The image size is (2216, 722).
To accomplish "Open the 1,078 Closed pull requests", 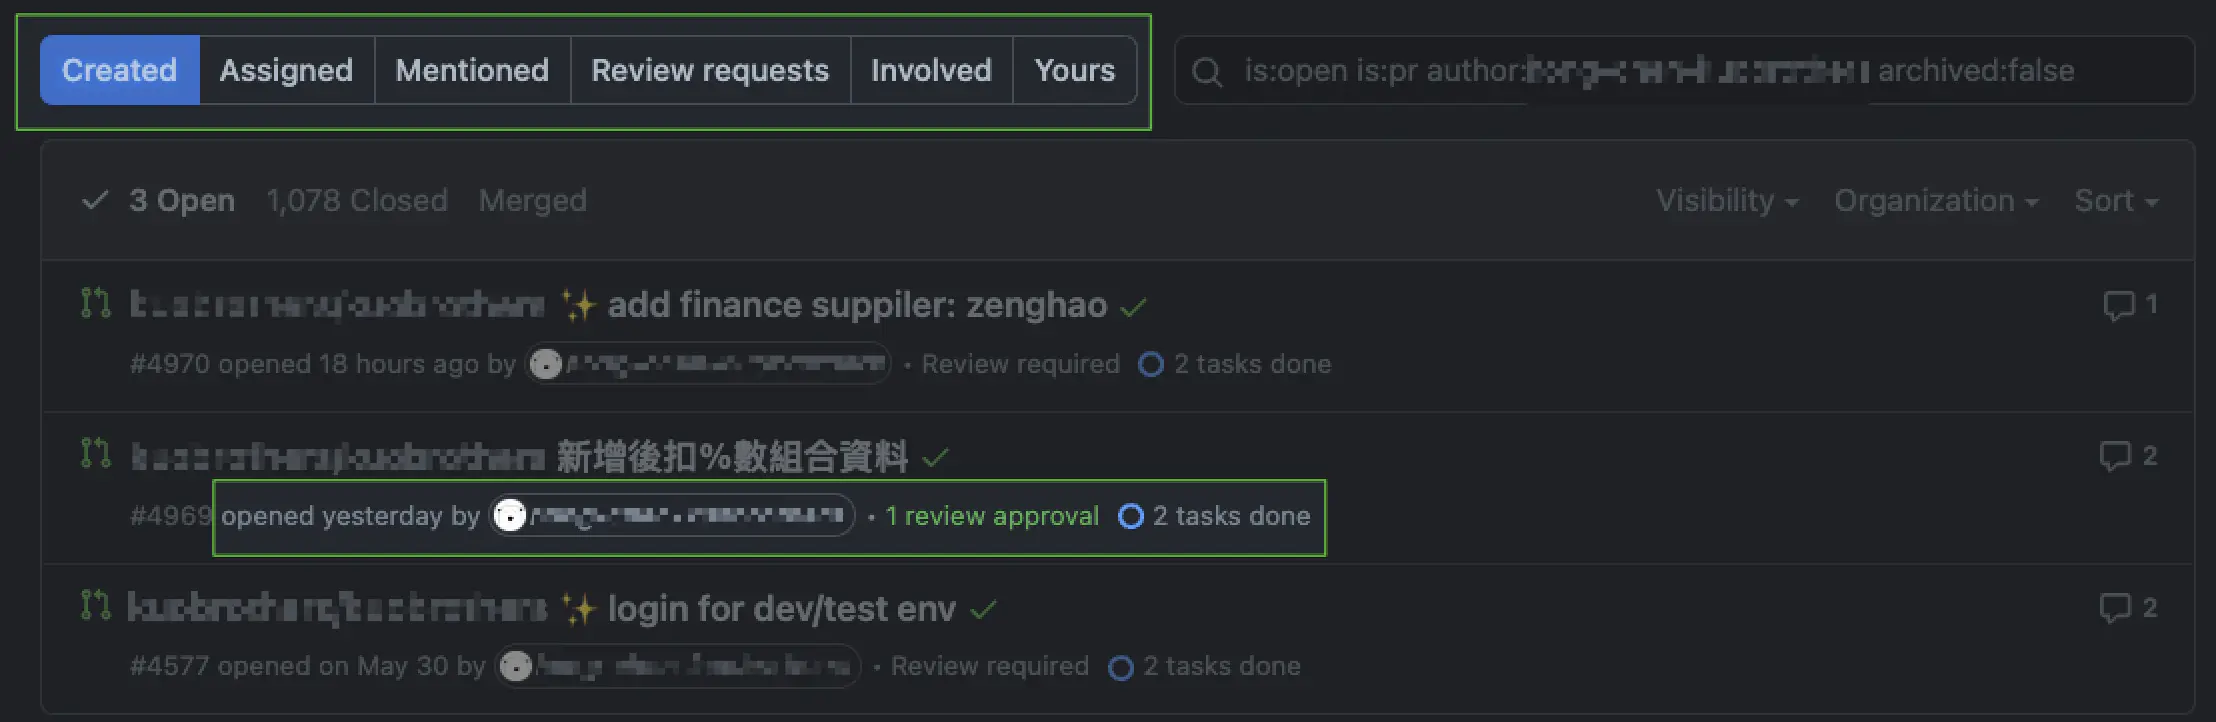I will tap(357, 200).
